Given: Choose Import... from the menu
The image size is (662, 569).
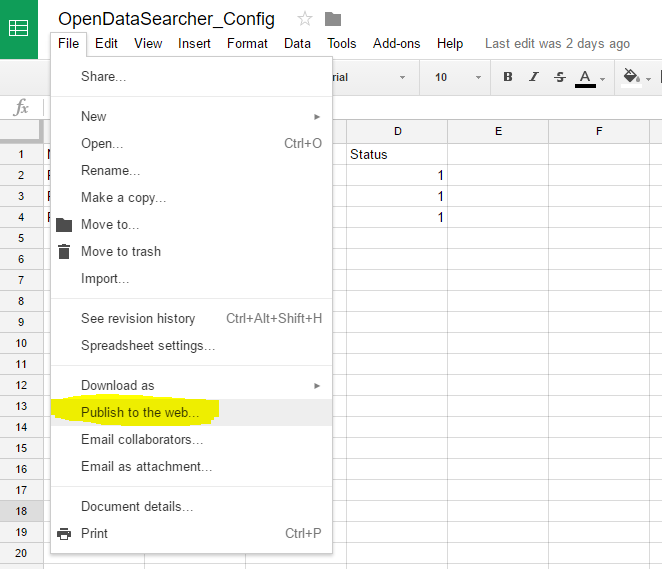Looking at the screenshot, I should (191, 279).
